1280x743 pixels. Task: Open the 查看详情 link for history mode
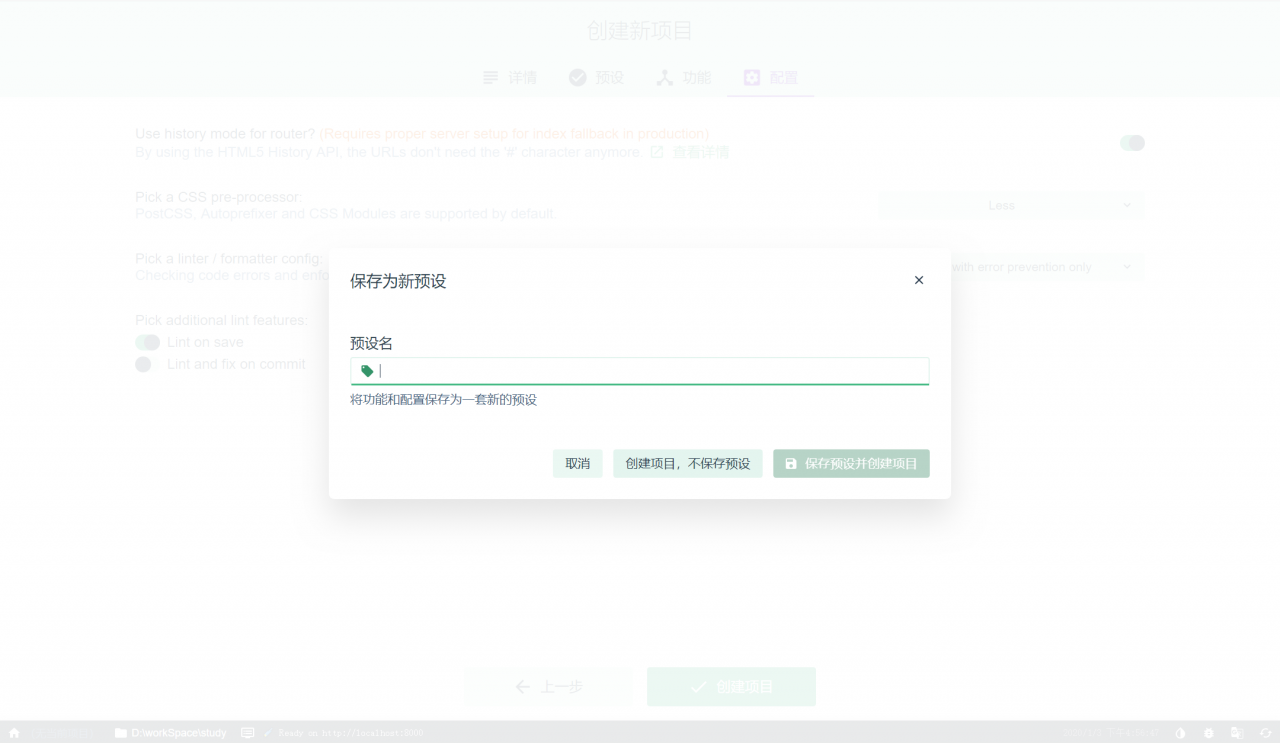(x=690, y=152)
